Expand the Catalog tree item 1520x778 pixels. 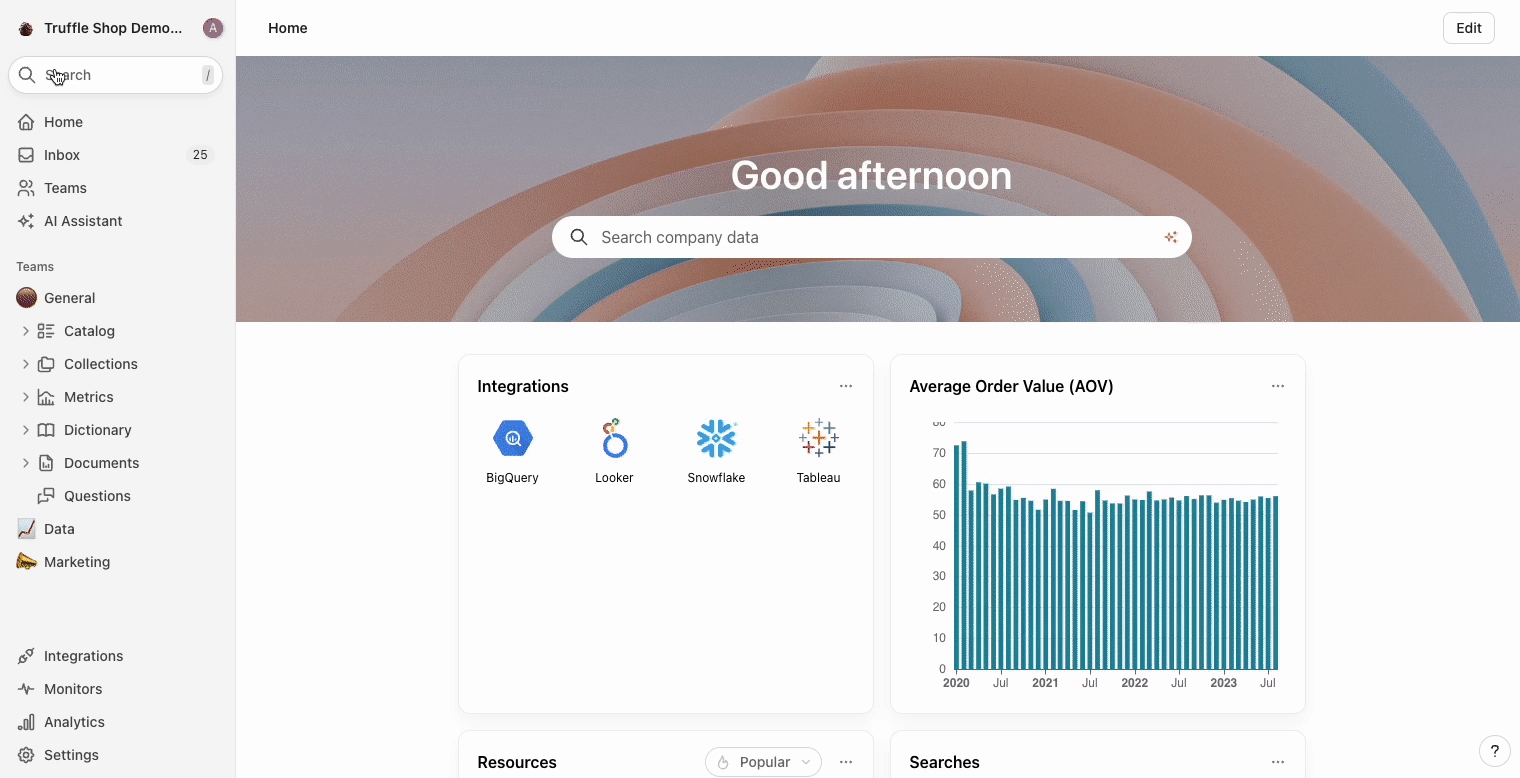point(26,331)
